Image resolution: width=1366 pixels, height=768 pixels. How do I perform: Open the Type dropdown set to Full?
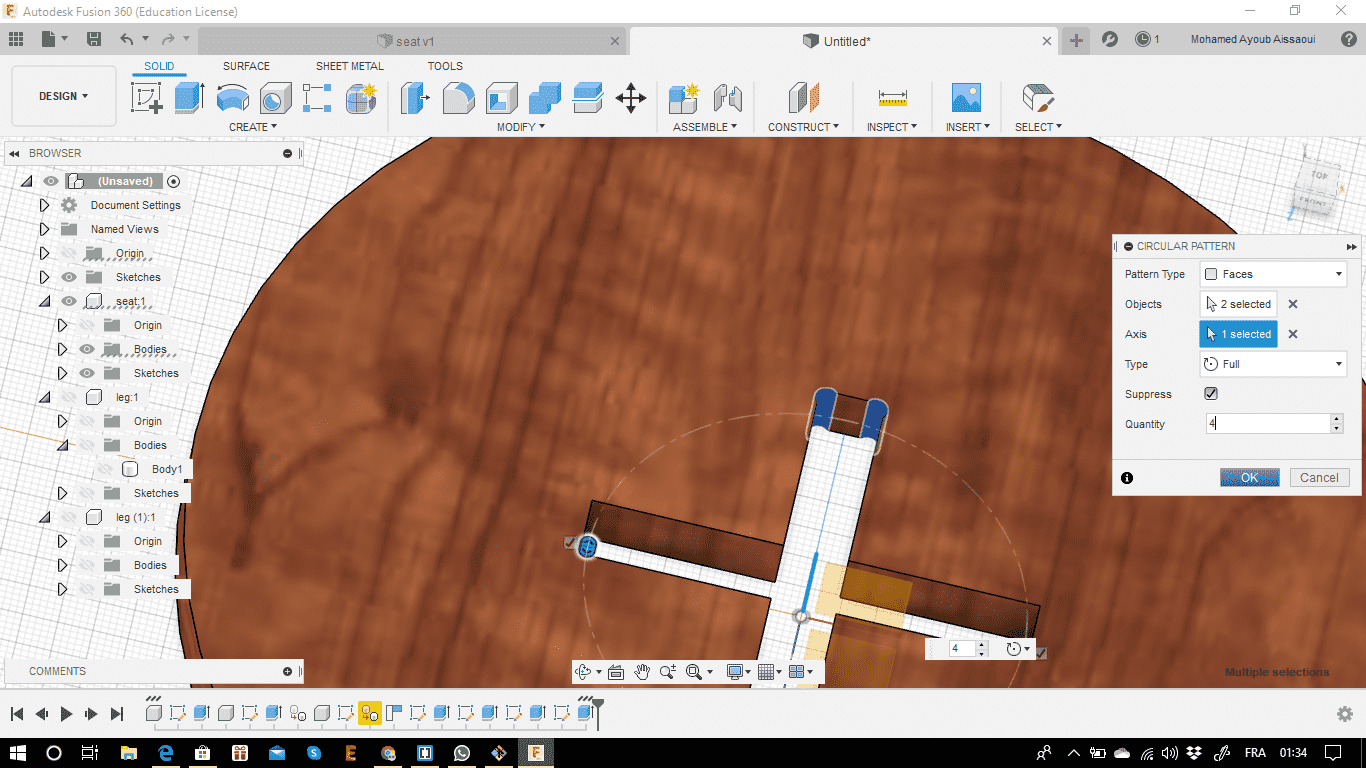(x=1273, y=364)
